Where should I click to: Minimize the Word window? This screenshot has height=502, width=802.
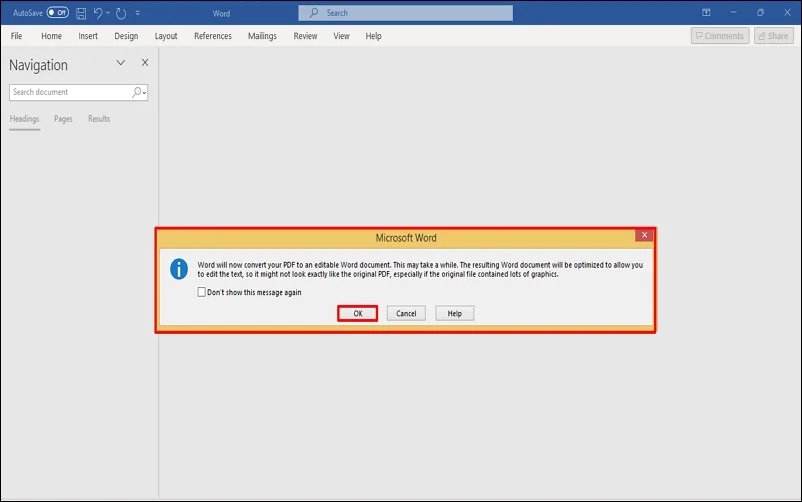(x=733, y=13)
